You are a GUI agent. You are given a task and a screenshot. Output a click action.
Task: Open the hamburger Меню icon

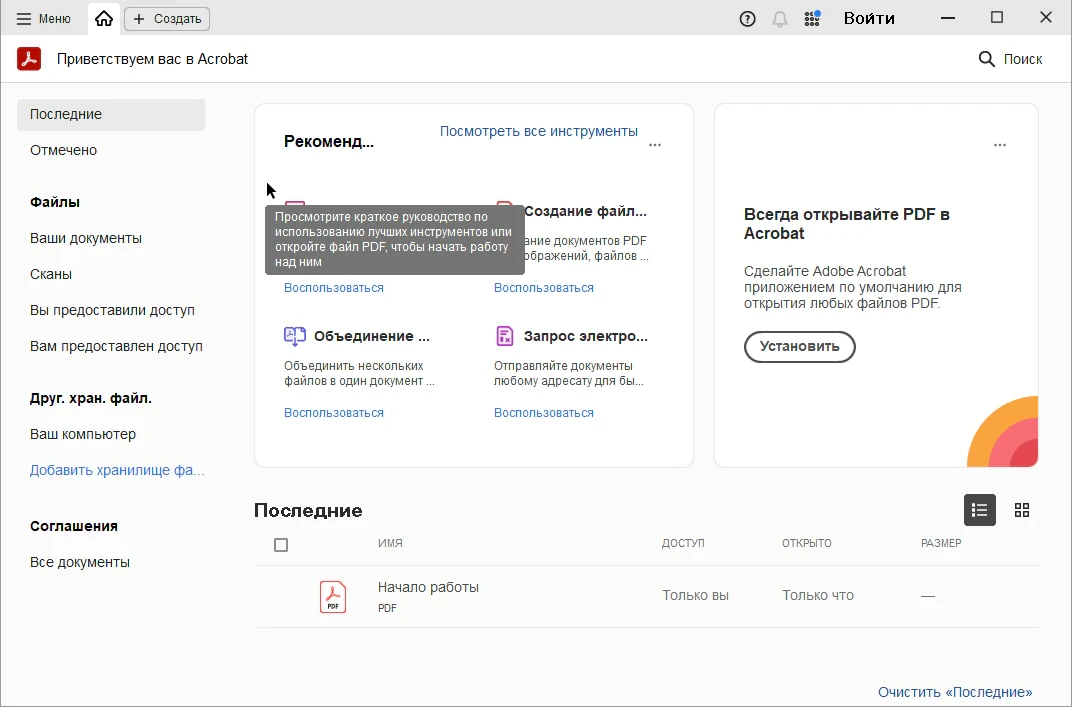pos(24,18)
